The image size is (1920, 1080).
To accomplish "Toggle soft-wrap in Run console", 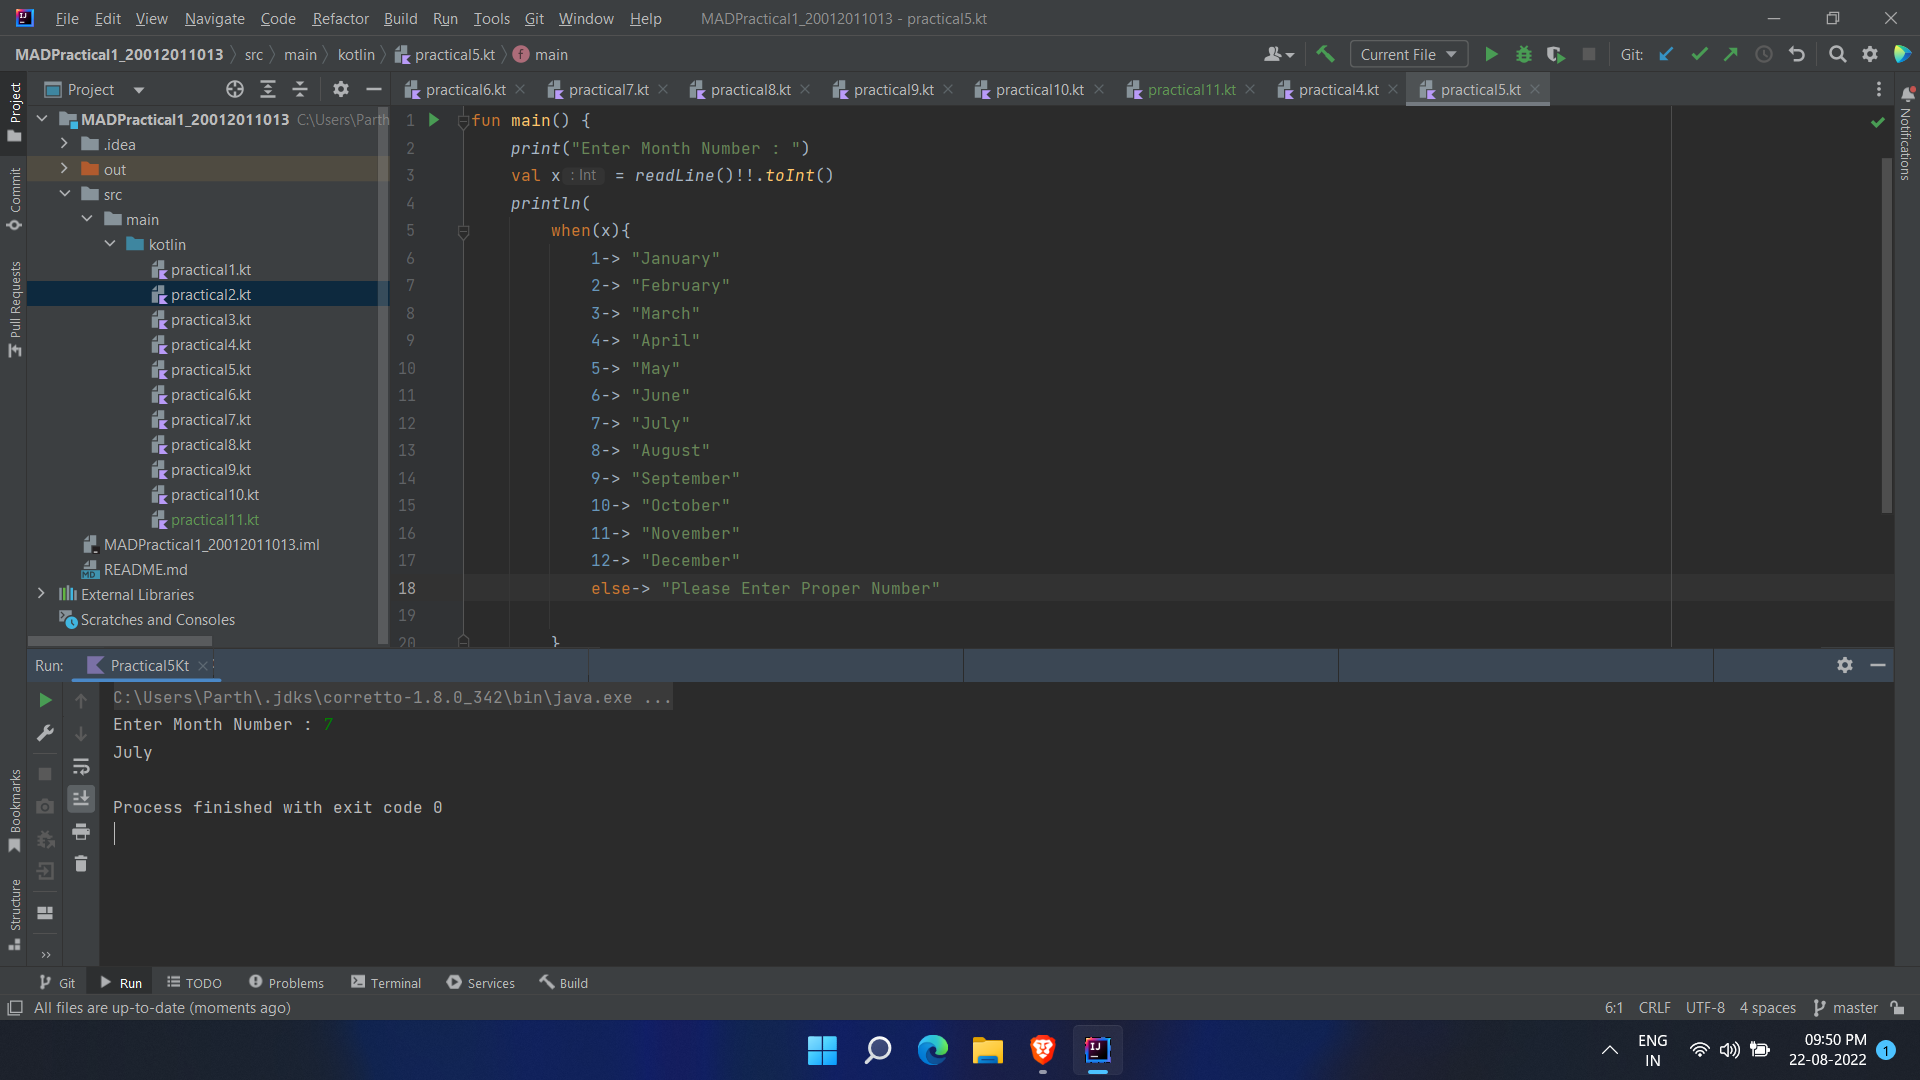I will (81, 767).
